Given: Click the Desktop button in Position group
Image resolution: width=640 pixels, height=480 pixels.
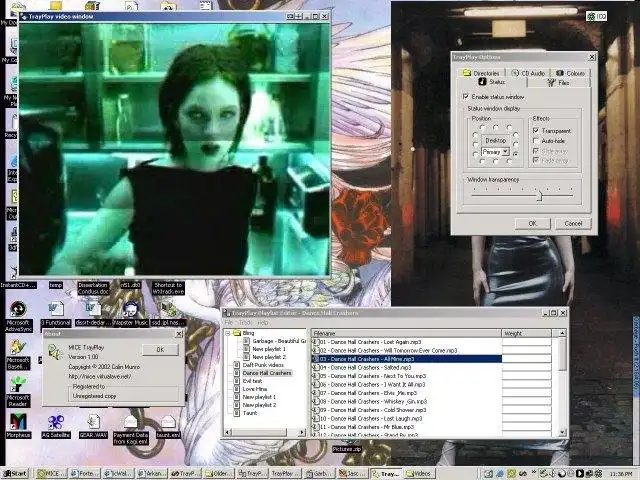Looking at the screenshot, I should [495, 140].
